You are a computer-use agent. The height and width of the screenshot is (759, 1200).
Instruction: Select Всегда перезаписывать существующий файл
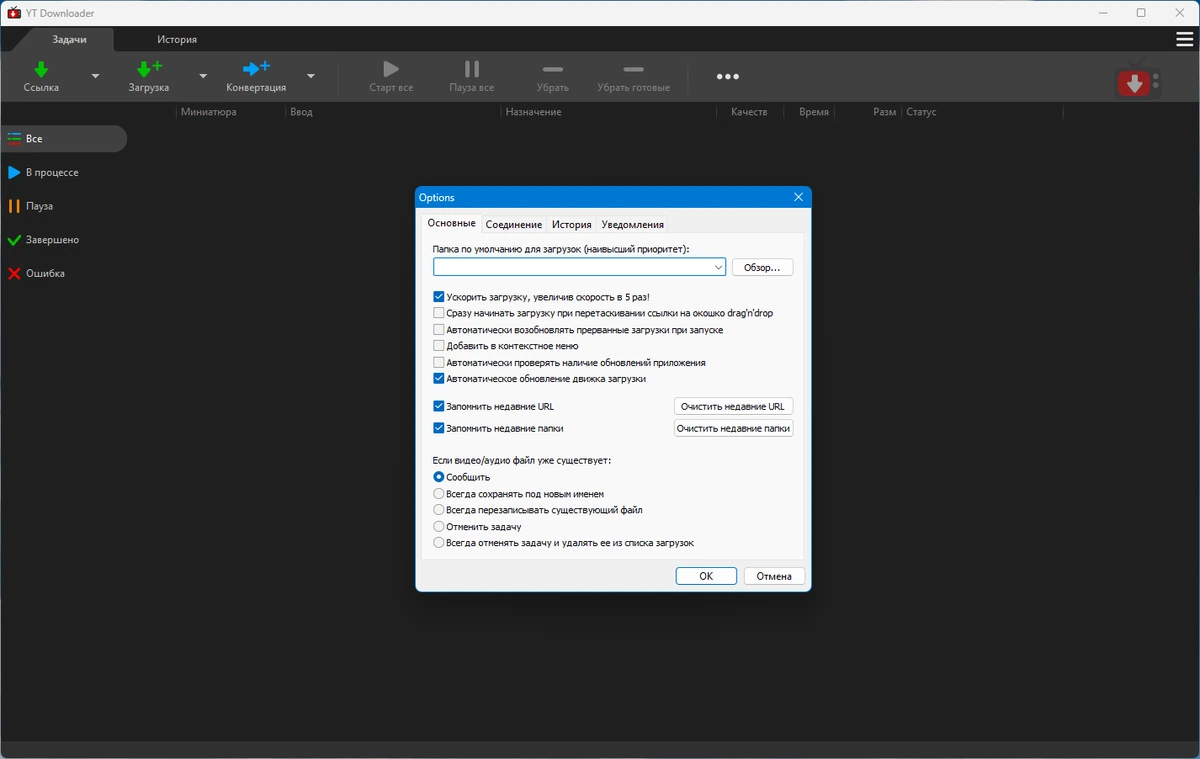click(x=439, y=510)
